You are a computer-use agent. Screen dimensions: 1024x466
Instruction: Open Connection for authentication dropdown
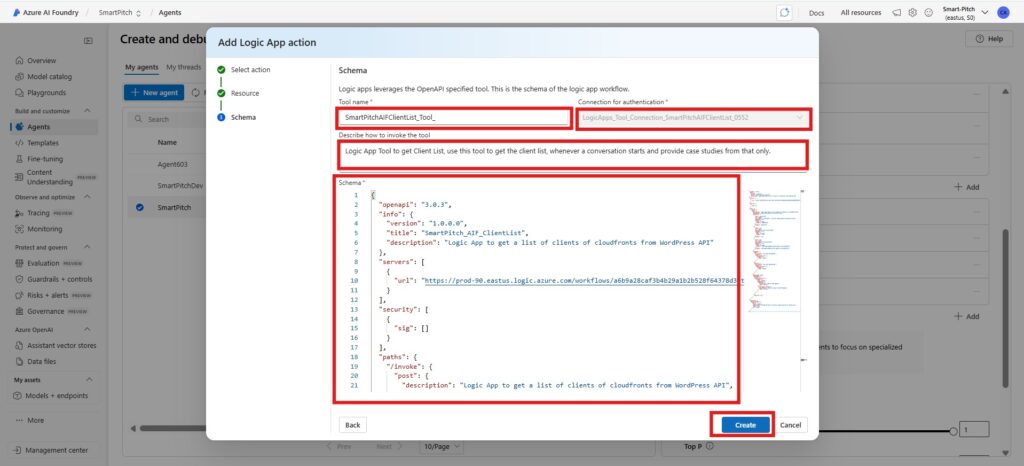tap(693, 117)
